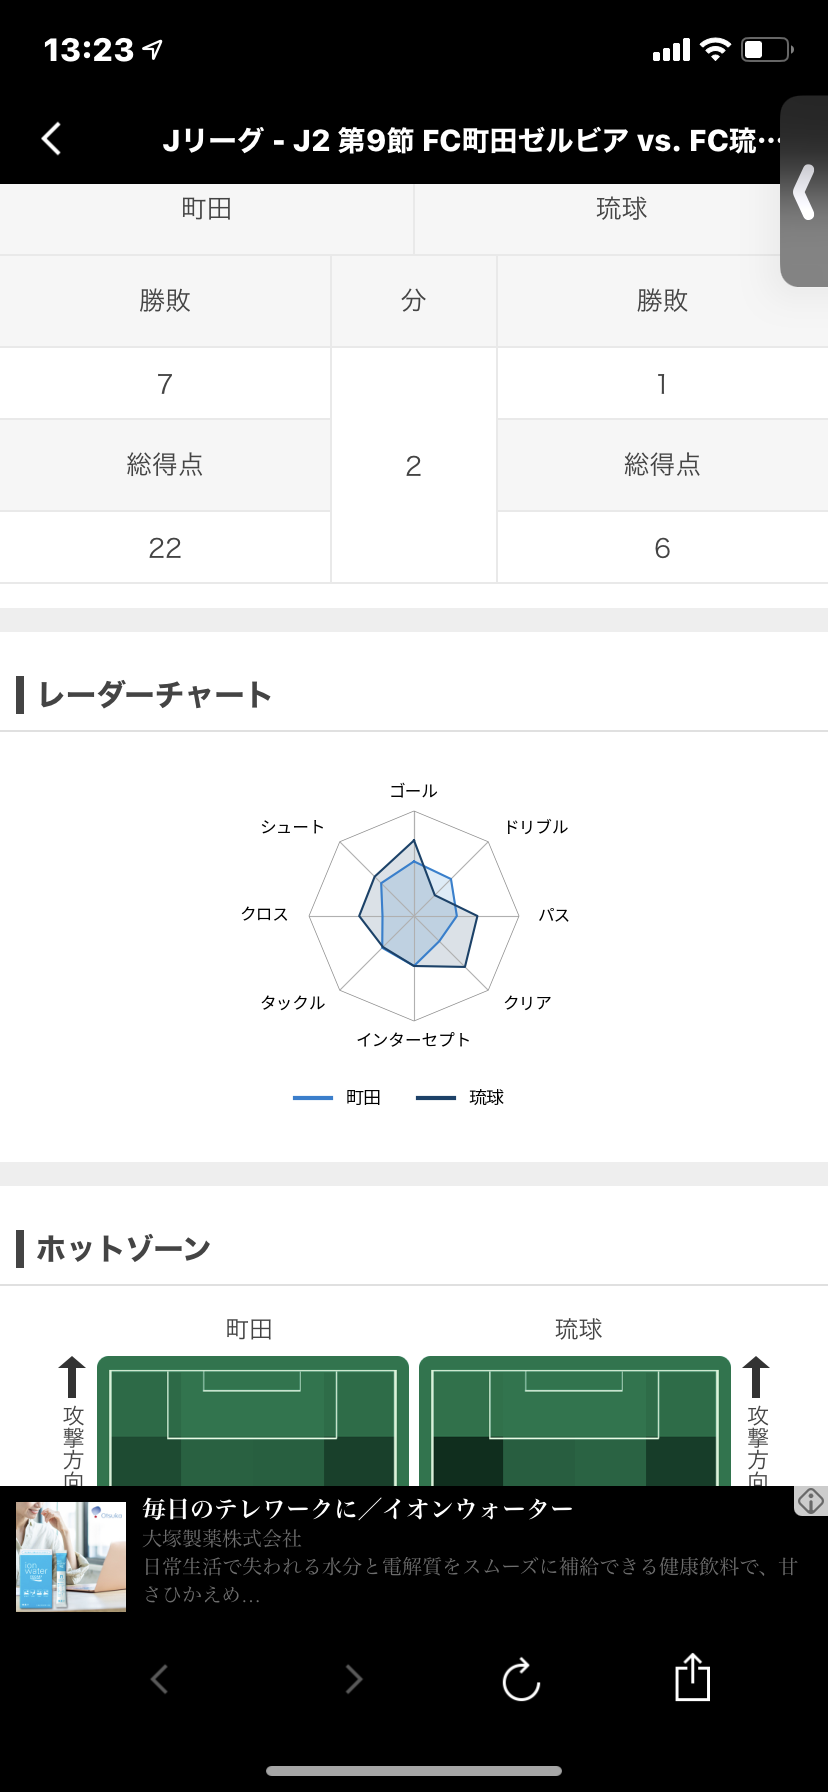Screen dimensions: 828x1792
Task: Tap the right 攻撃方向 up arrow
Action: 756,1378
